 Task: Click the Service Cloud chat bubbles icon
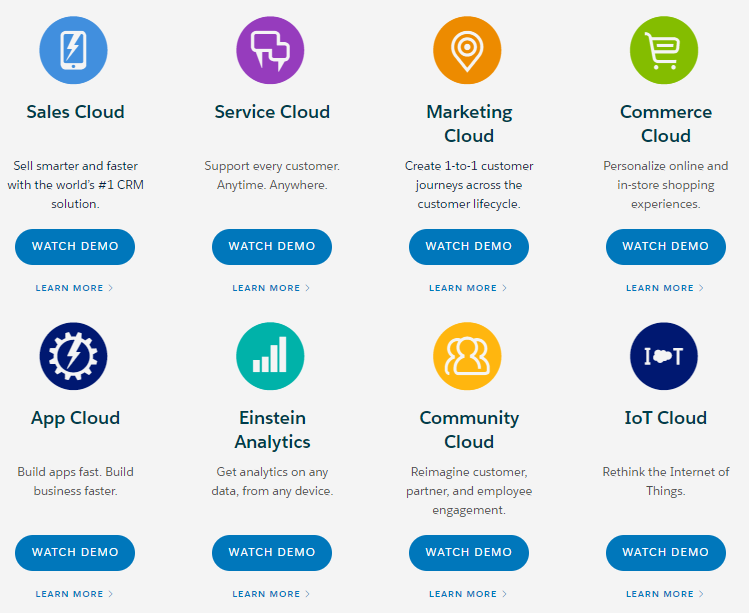(x=271, y=50)
